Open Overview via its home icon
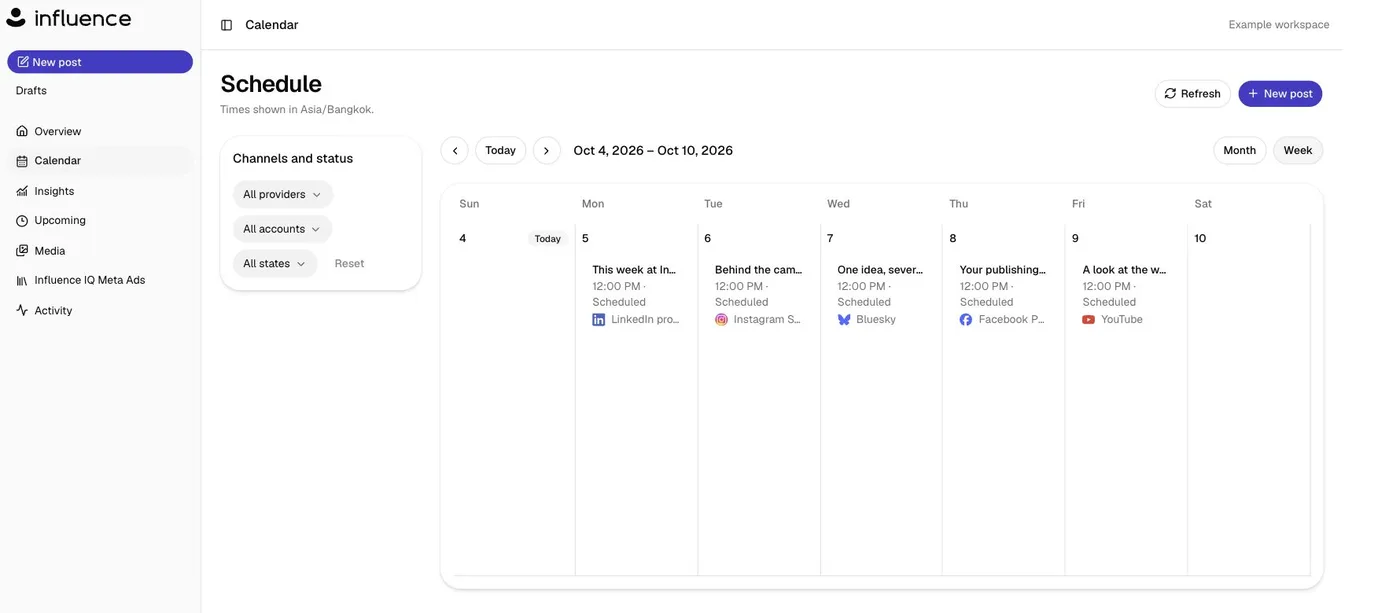Image resolution: width=1400 pixels, height=613 pixels. 22,131
